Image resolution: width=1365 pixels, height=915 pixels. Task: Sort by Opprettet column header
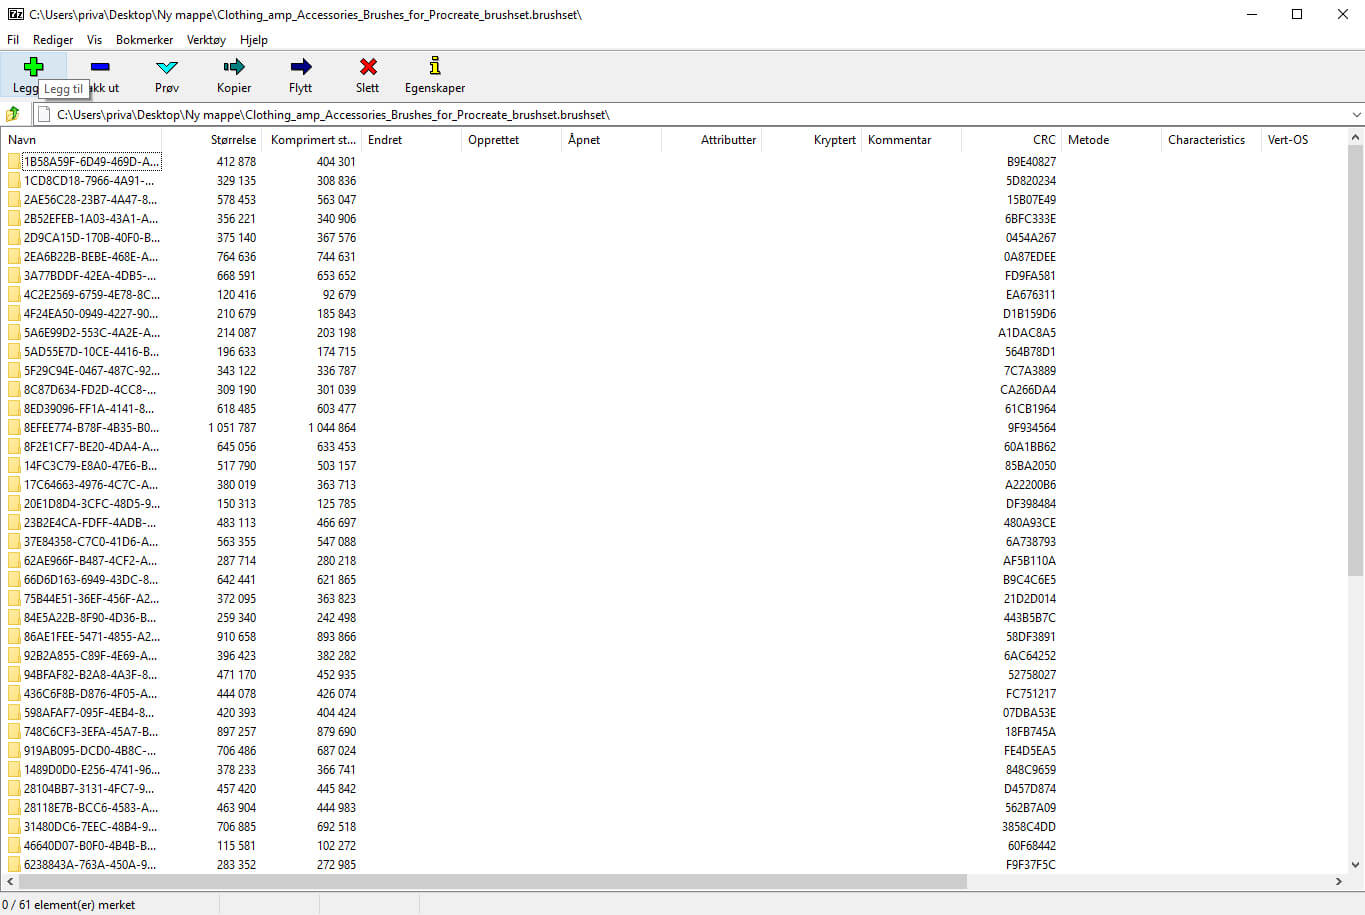[511, 140]
